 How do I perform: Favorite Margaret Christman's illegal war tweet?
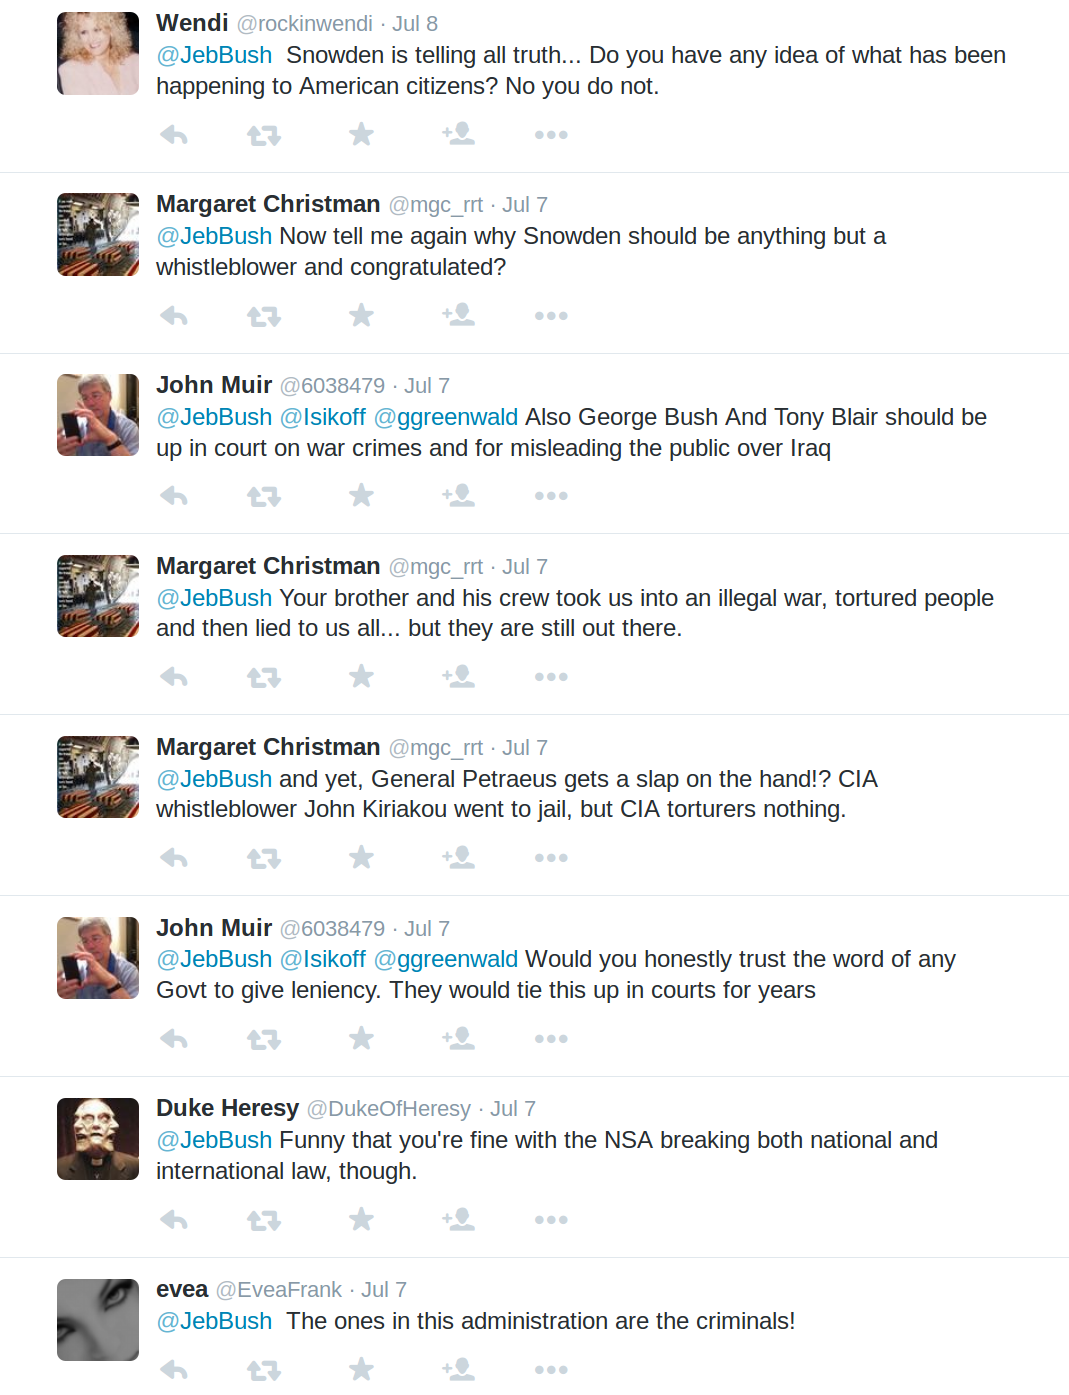click(361, 677)
